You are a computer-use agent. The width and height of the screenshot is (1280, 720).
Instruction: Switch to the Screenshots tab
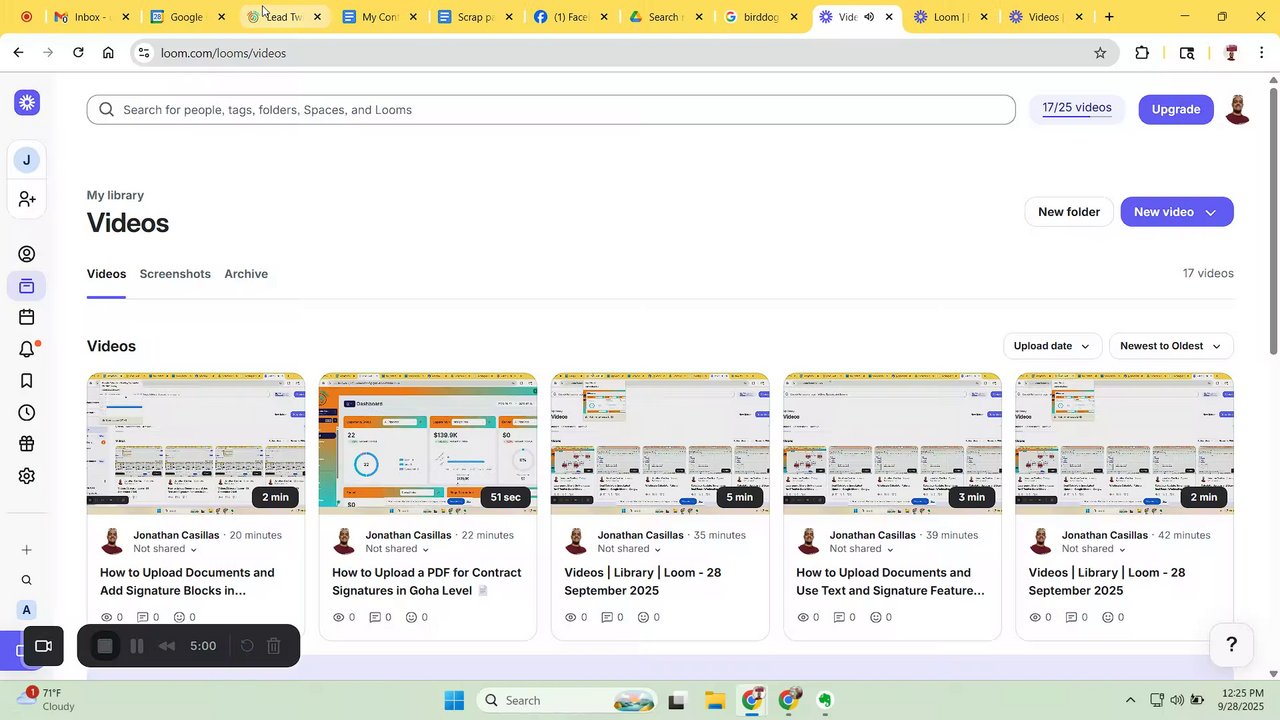[175, 274]
